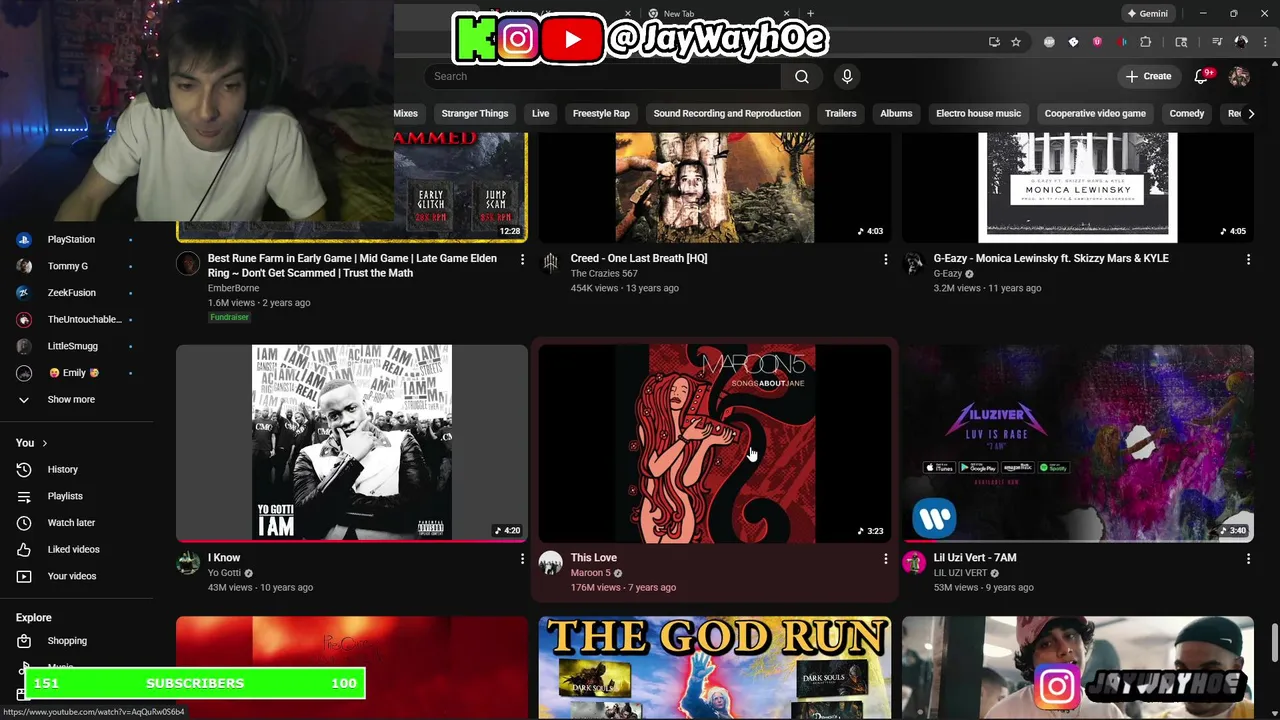Open the white tag extension icon

1073,42
